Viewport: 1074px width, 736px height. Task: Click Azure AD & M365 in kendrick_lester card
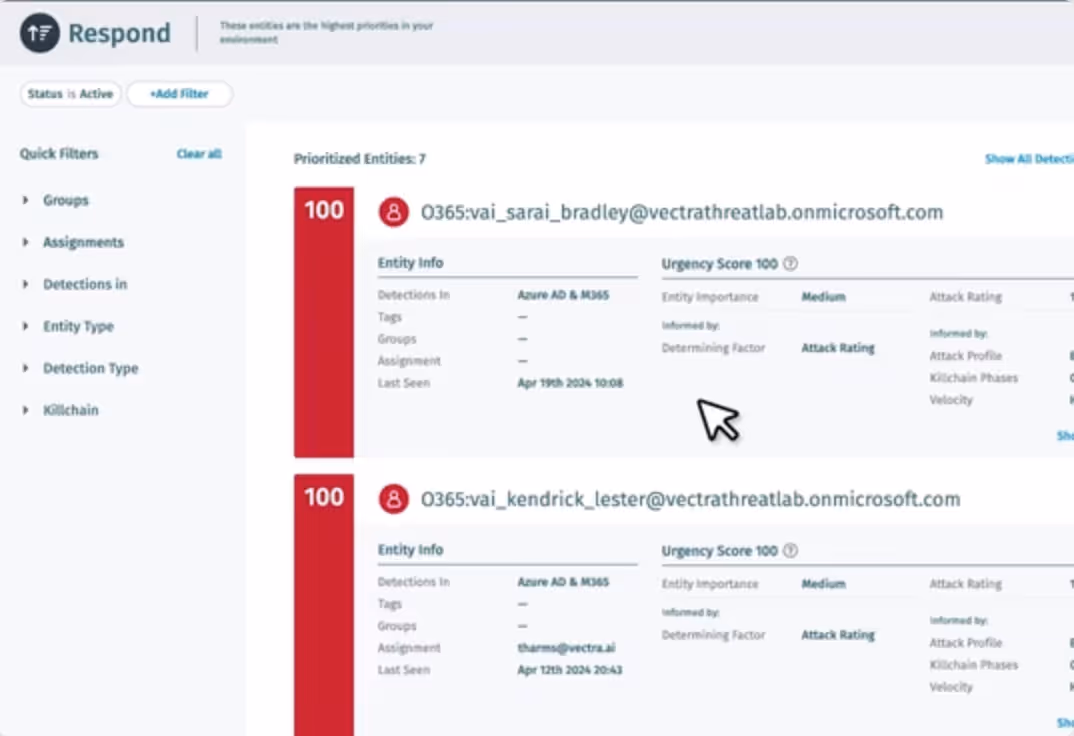coord(563,582)
